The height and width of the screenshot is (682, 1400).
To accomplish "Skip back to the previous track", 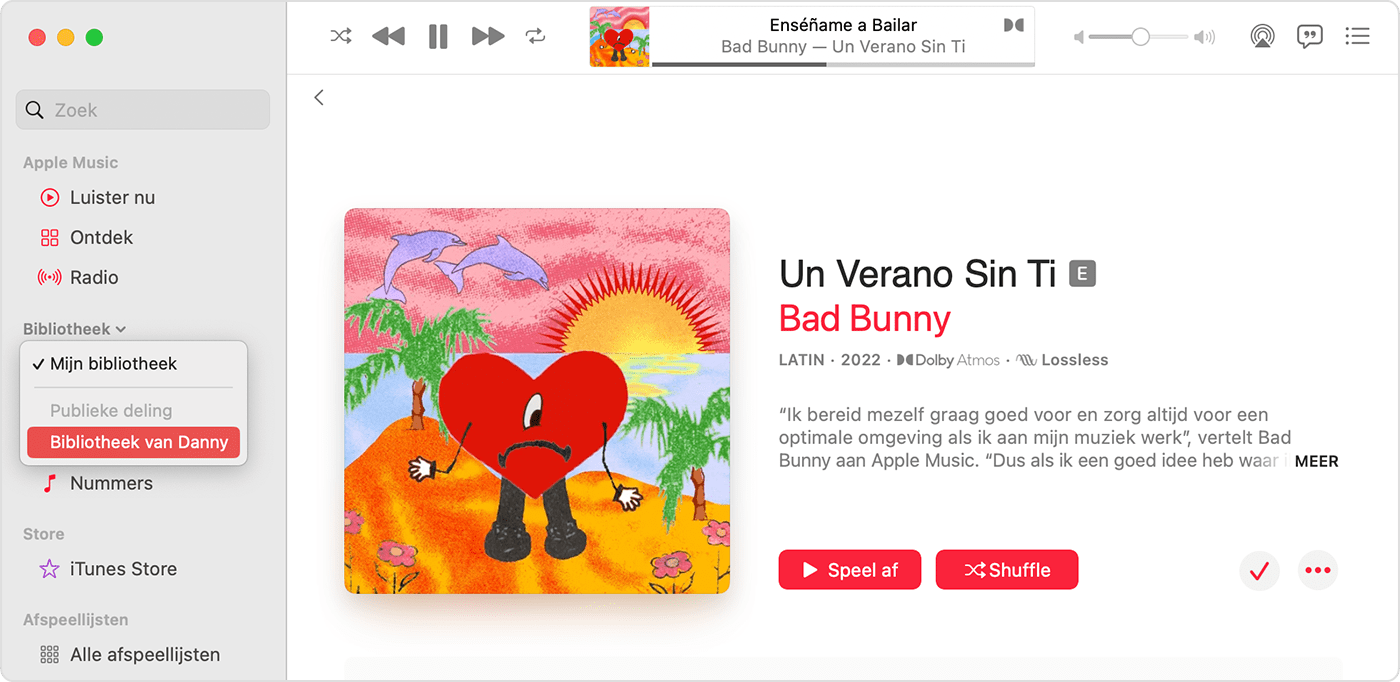I will tap(388, 37).
